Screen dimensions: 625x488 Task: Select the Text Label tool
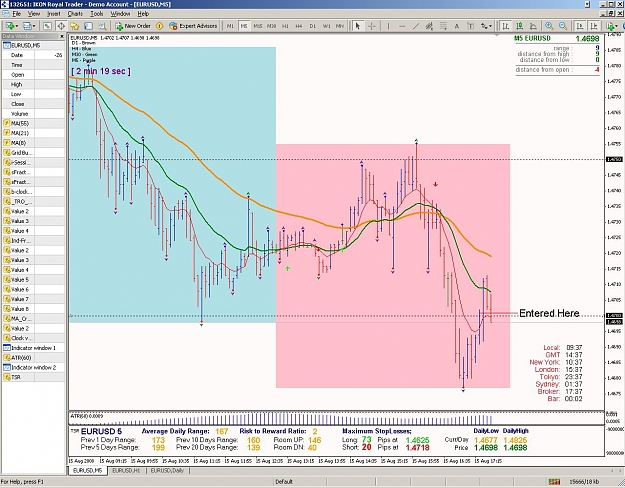[x=470, y=26]
